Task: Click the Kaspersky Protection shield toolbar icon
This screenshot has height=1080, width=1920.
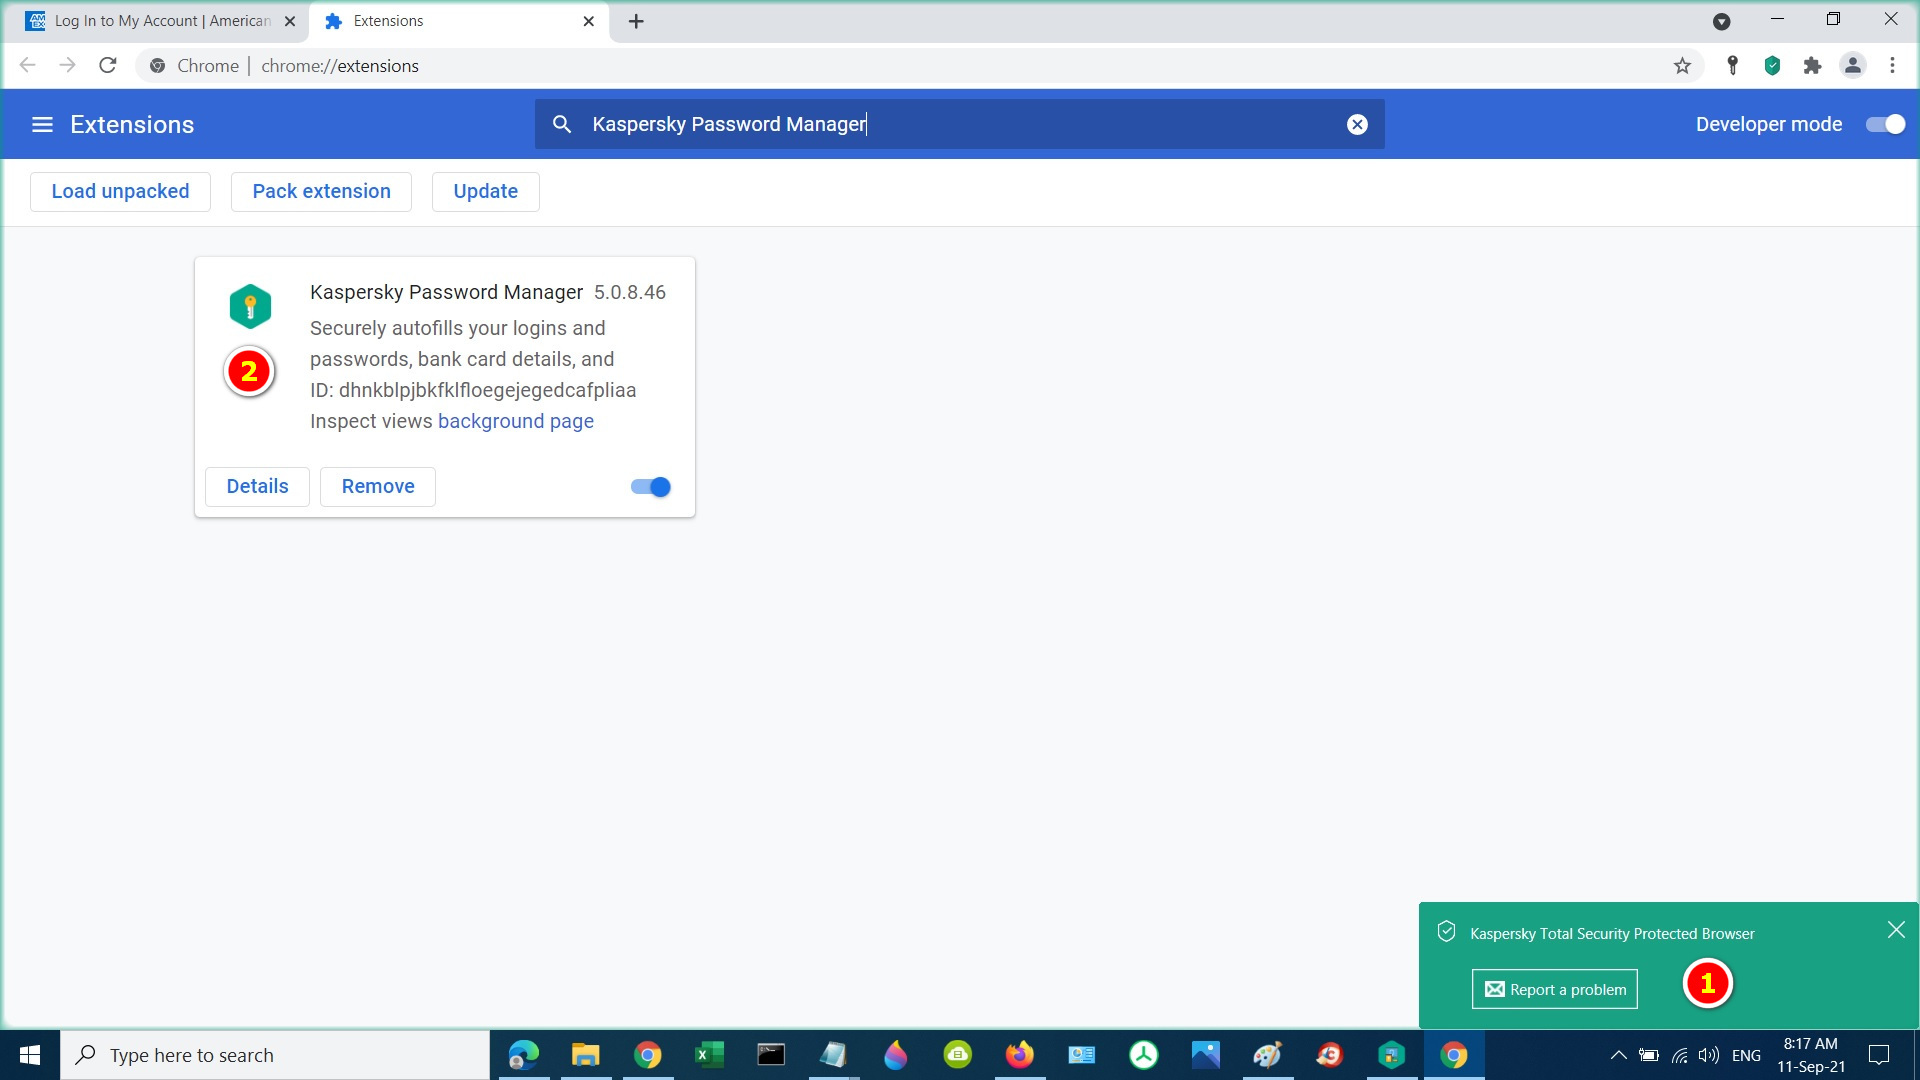Action: pos(1772,66)
